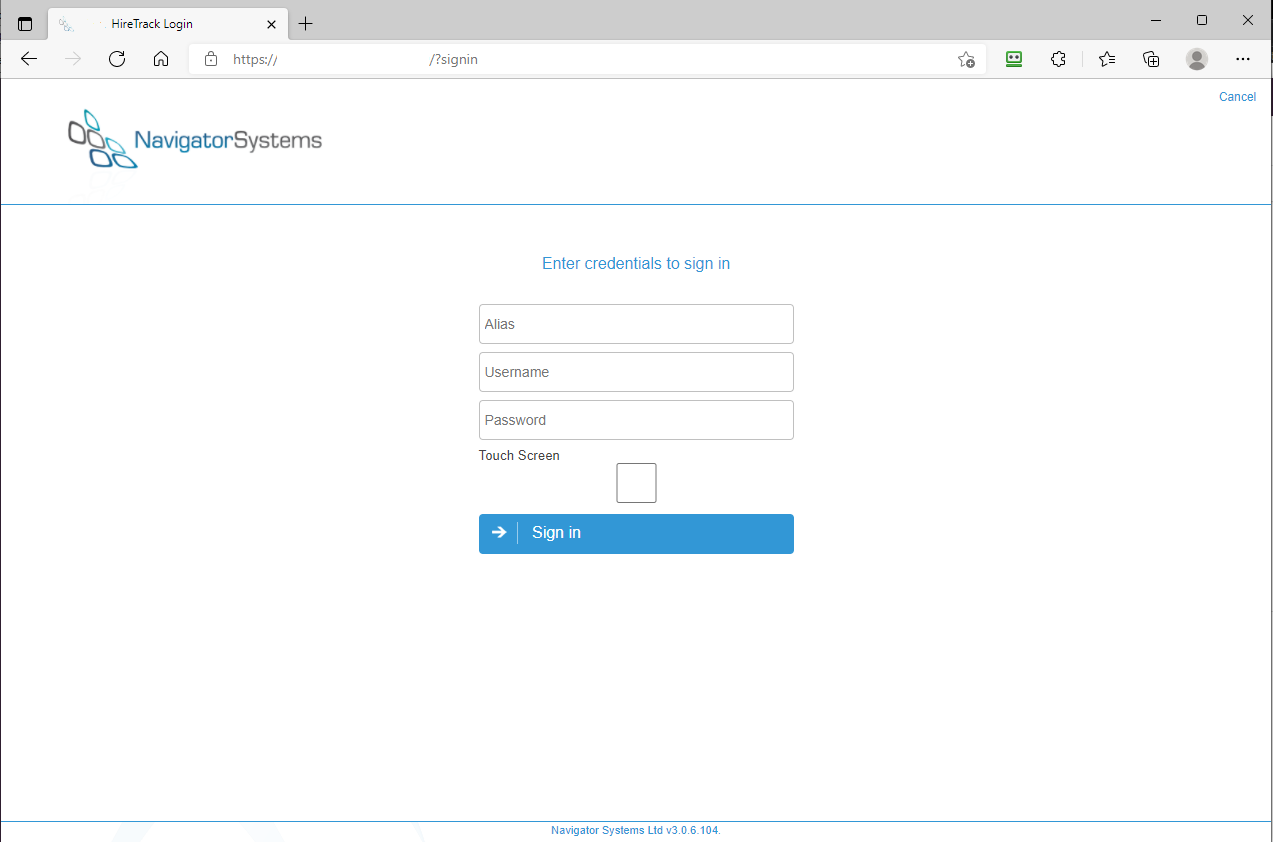The height and width of the screenshot is (842, 1273).
Task: Open Settings and more ellipsis menu
Action: coord(1243,59)
